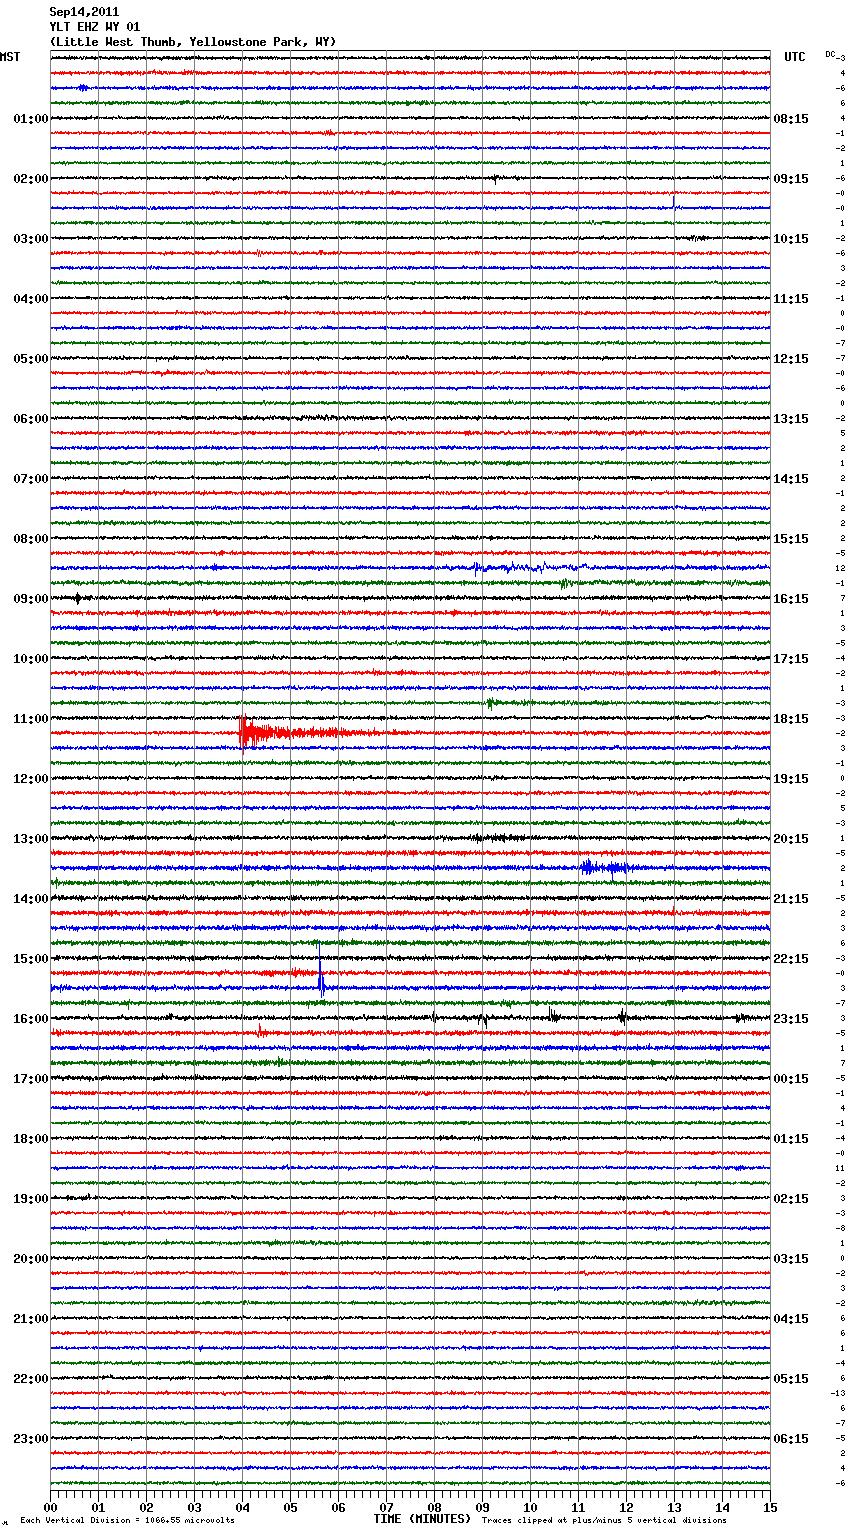Click the 11:15 UTC time label
This screenshot has width=850, height=1534.
point(791,299)
